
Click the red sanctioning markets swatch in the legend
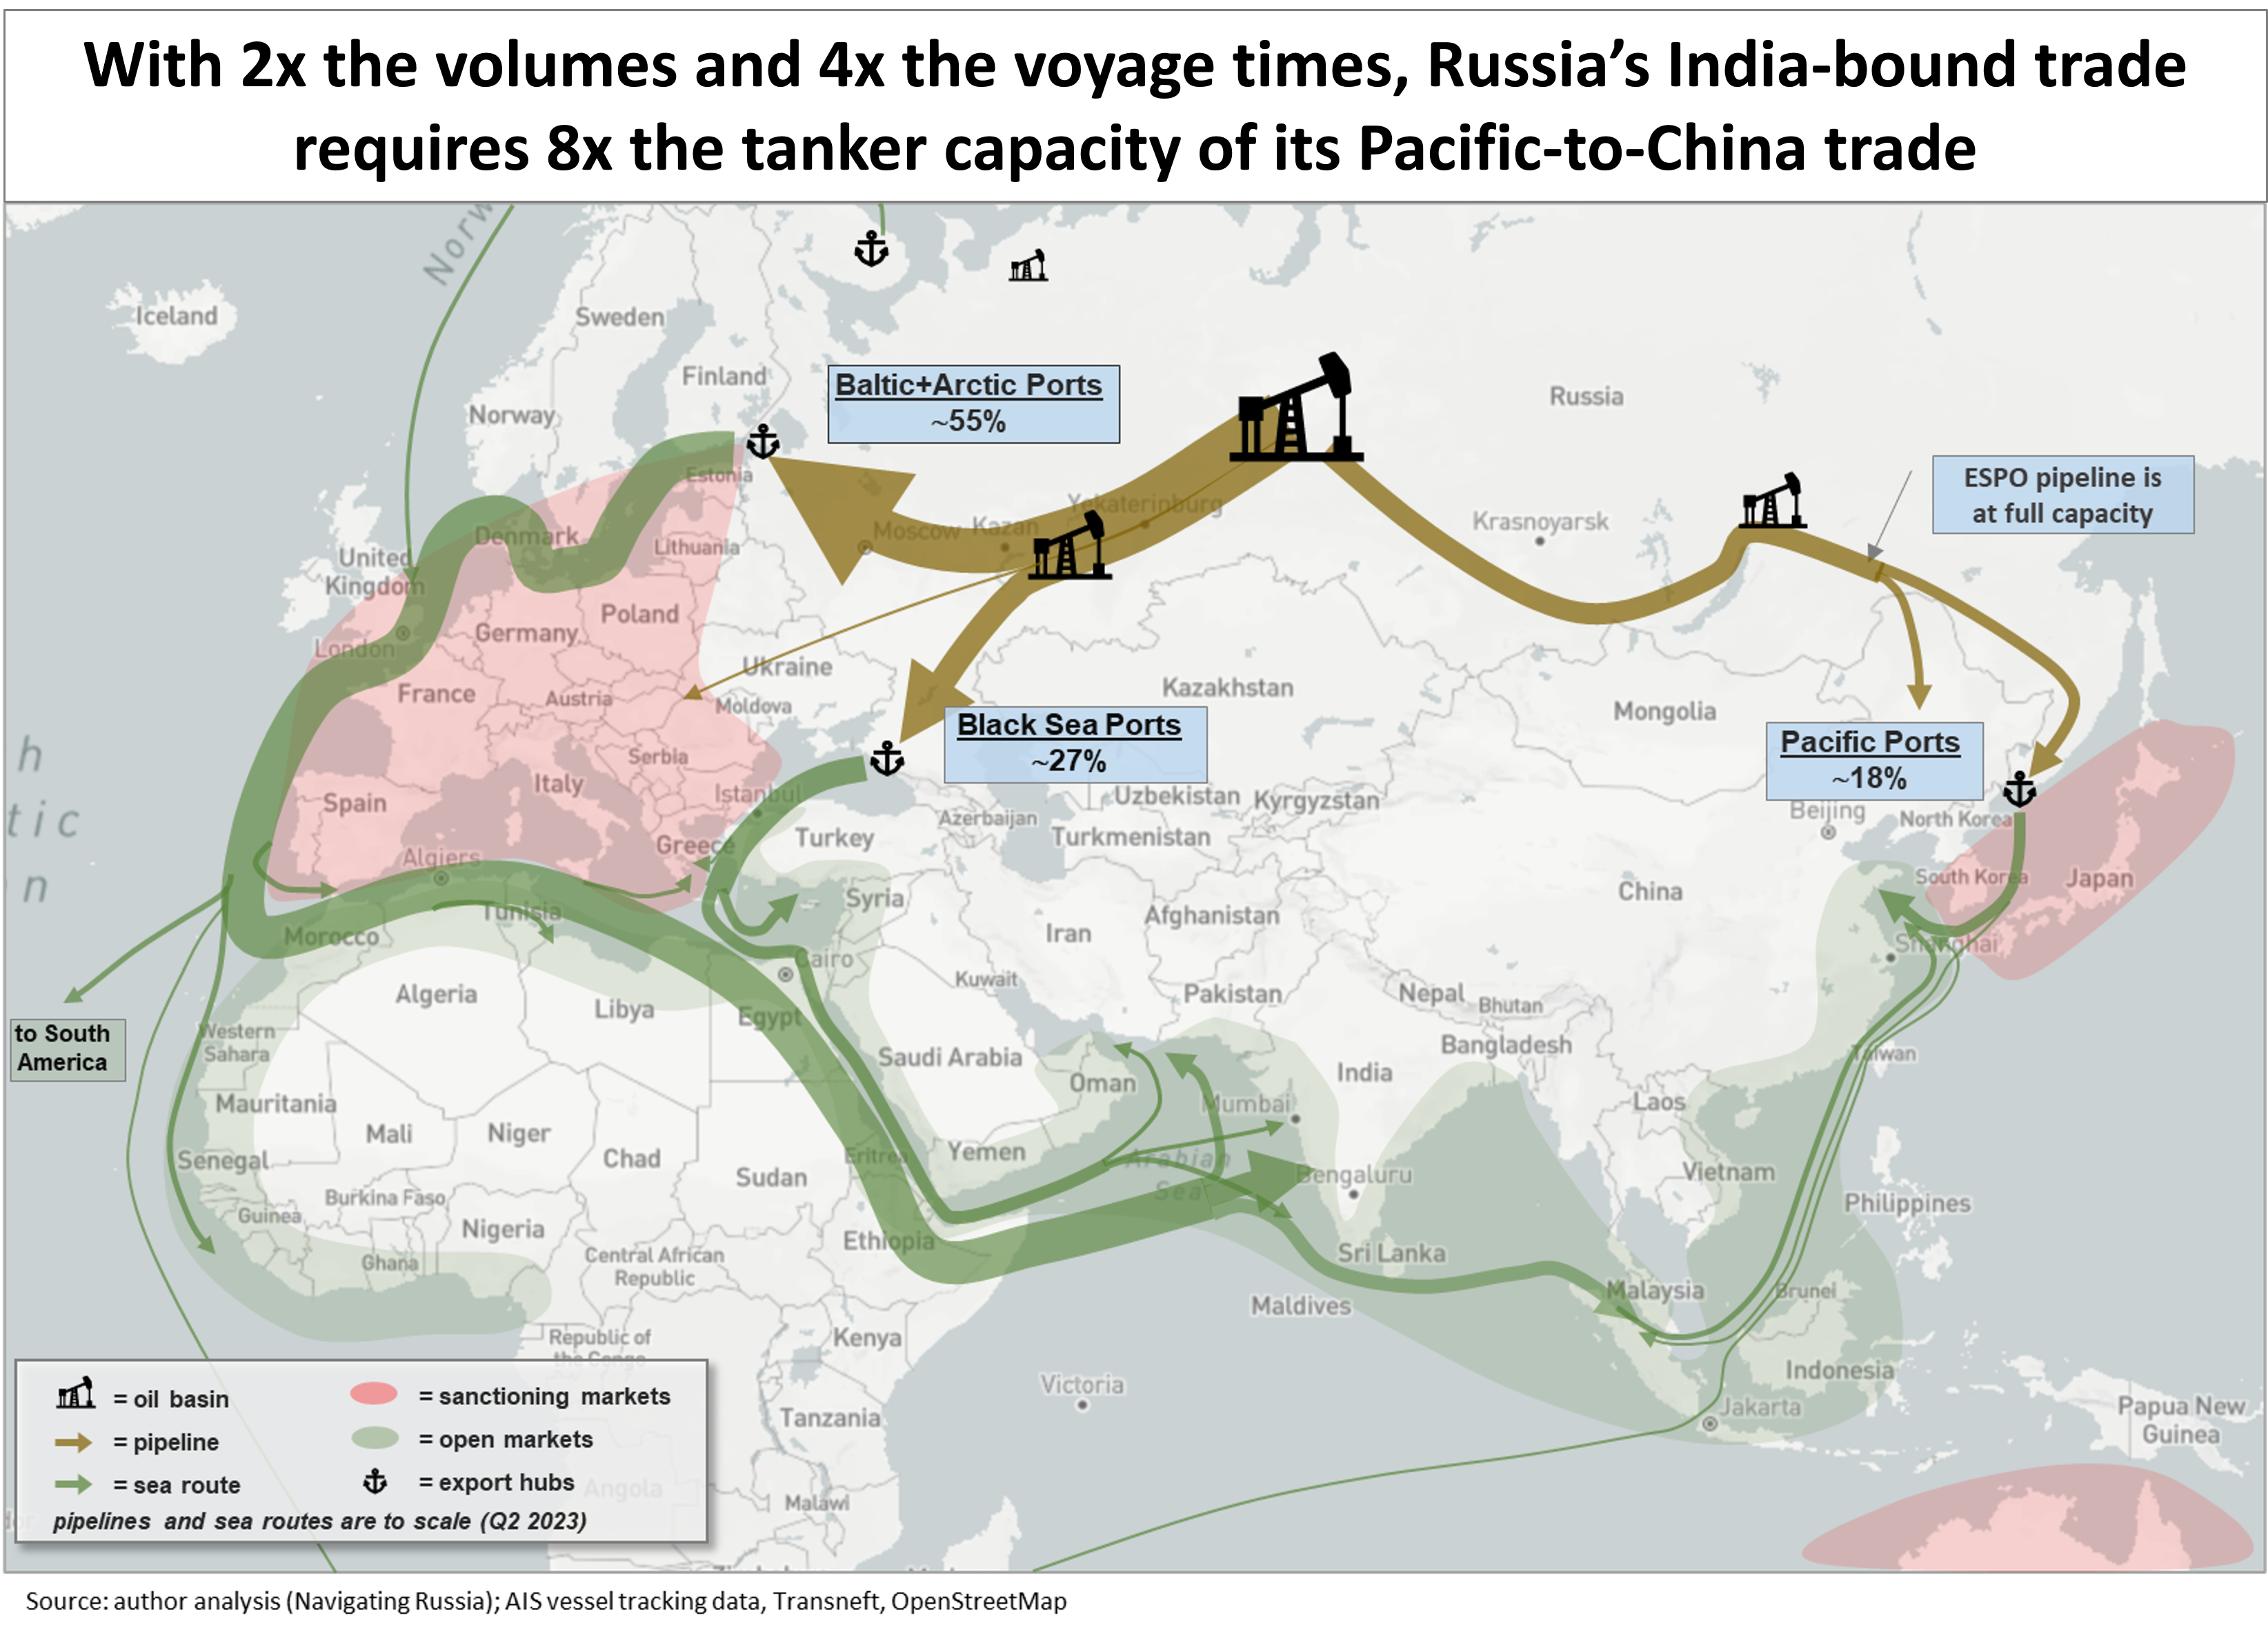click(374, 1394)
